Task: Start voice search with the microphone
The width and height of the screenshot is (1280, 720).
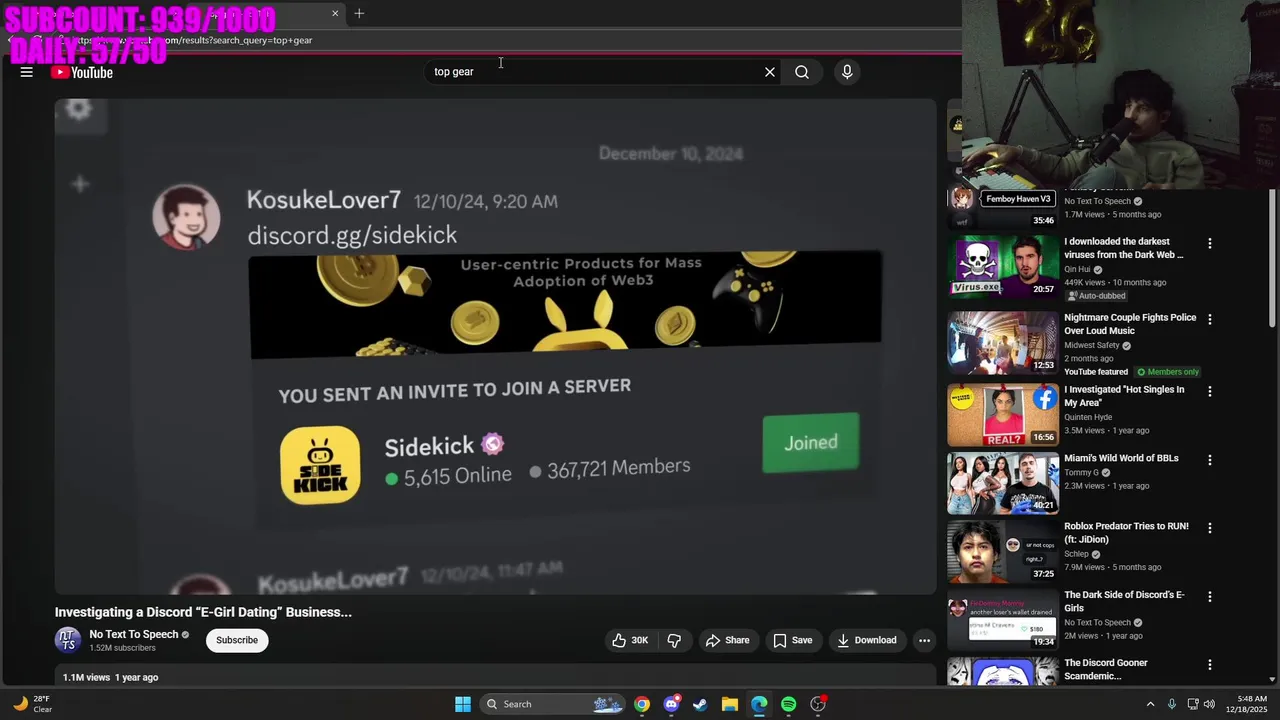Action: pyautogui.click(x=847, y=72)
